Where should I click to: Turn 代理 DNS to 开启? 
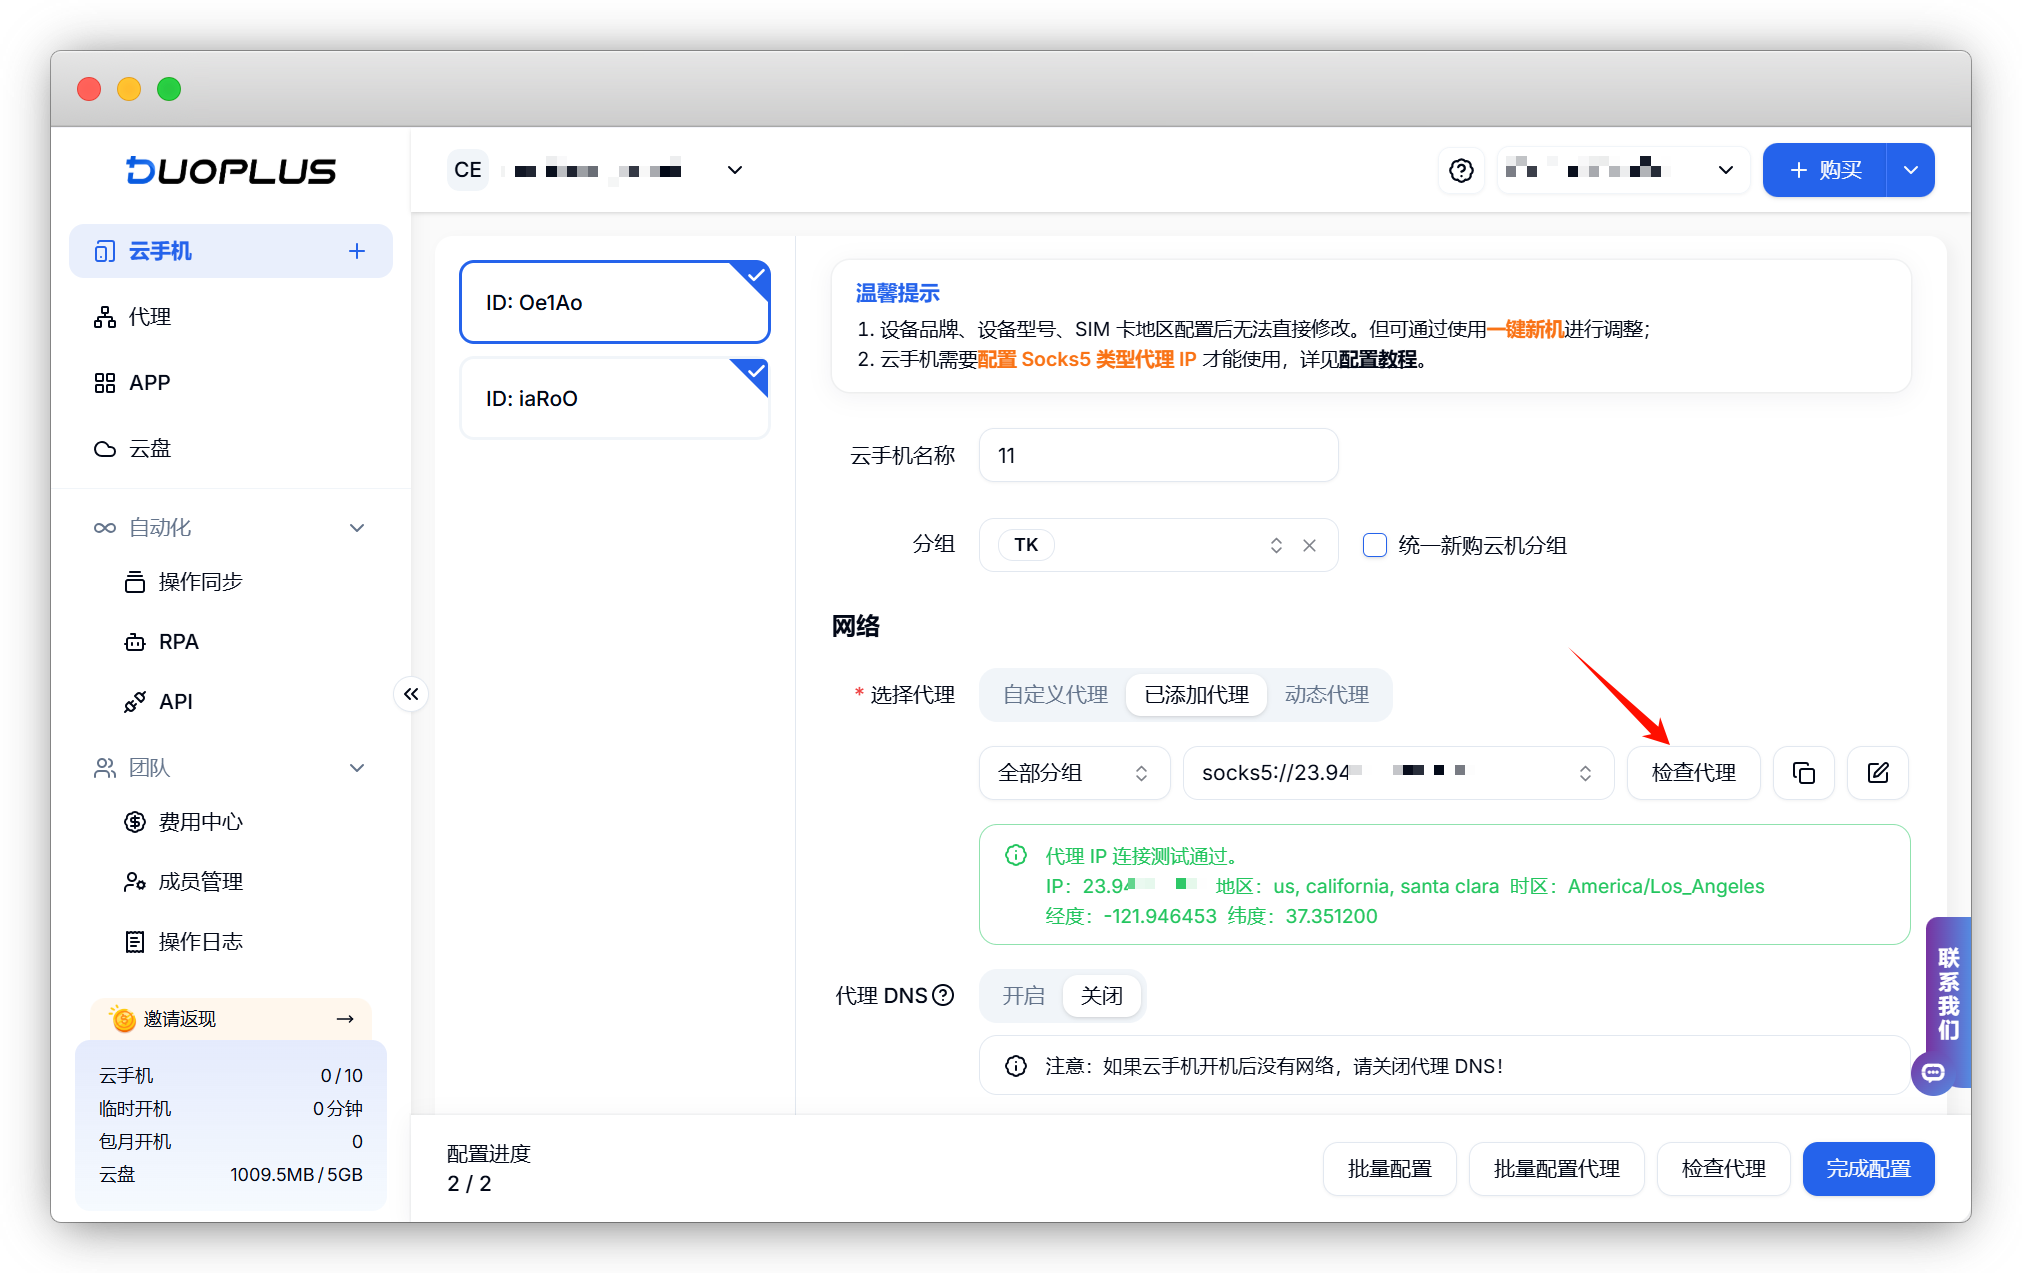[1023, 995]
